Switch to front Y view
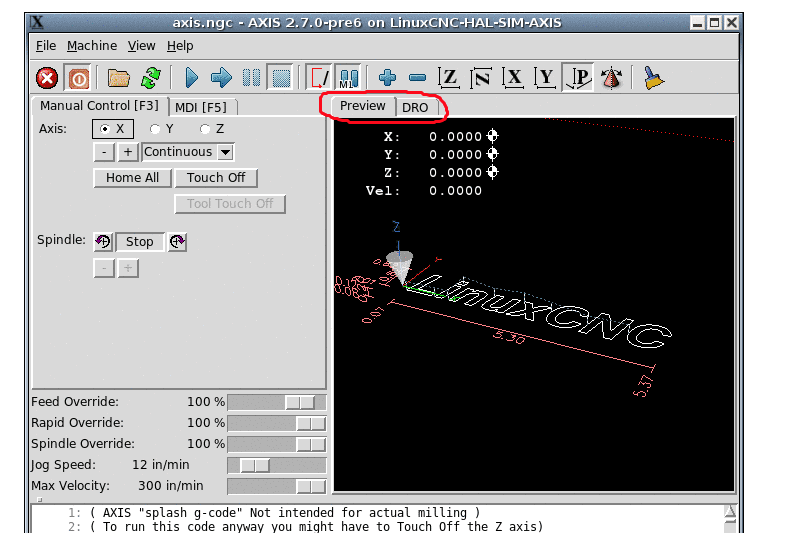The height and width of the screenshot is (533, 787). coord(545,78)
